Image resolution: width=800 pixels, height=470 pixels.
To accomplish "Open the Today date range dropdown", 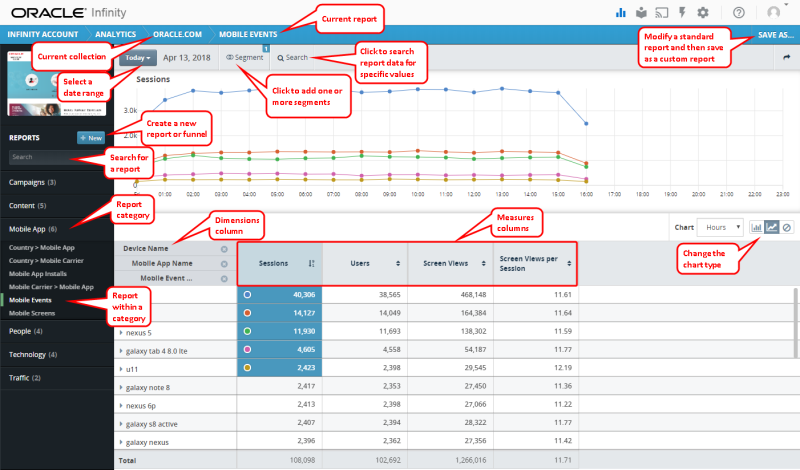I will [138, 58].
